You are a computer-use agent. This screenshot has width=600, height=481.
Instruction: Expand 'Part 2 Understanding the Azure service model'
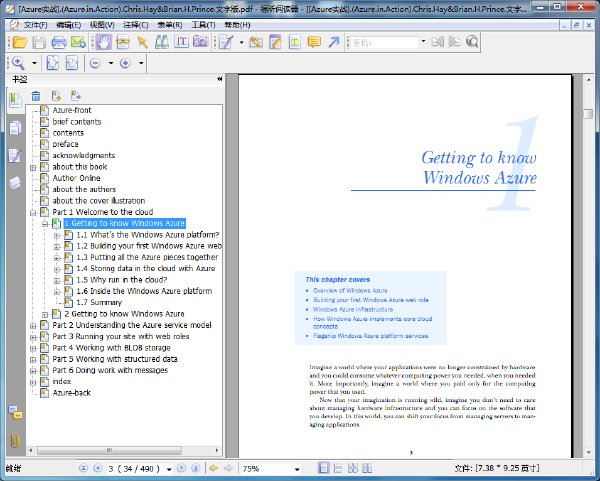33,326
